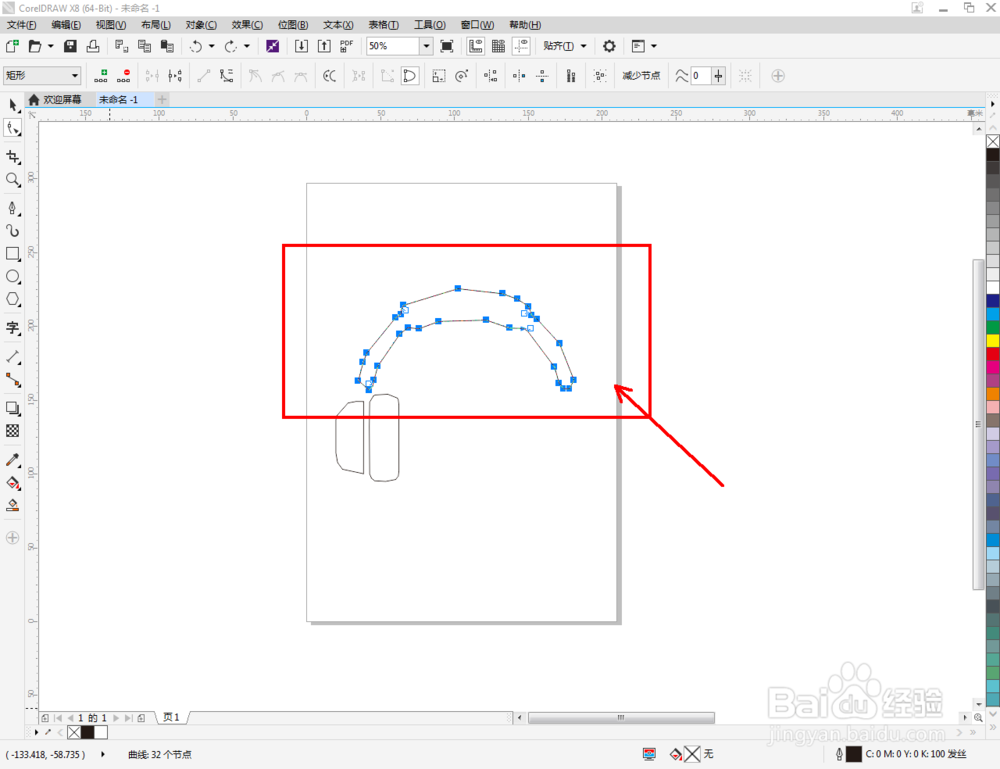Select the Rectangle tool
Viewport: 1000px width, 769px height.
[13, 254]
